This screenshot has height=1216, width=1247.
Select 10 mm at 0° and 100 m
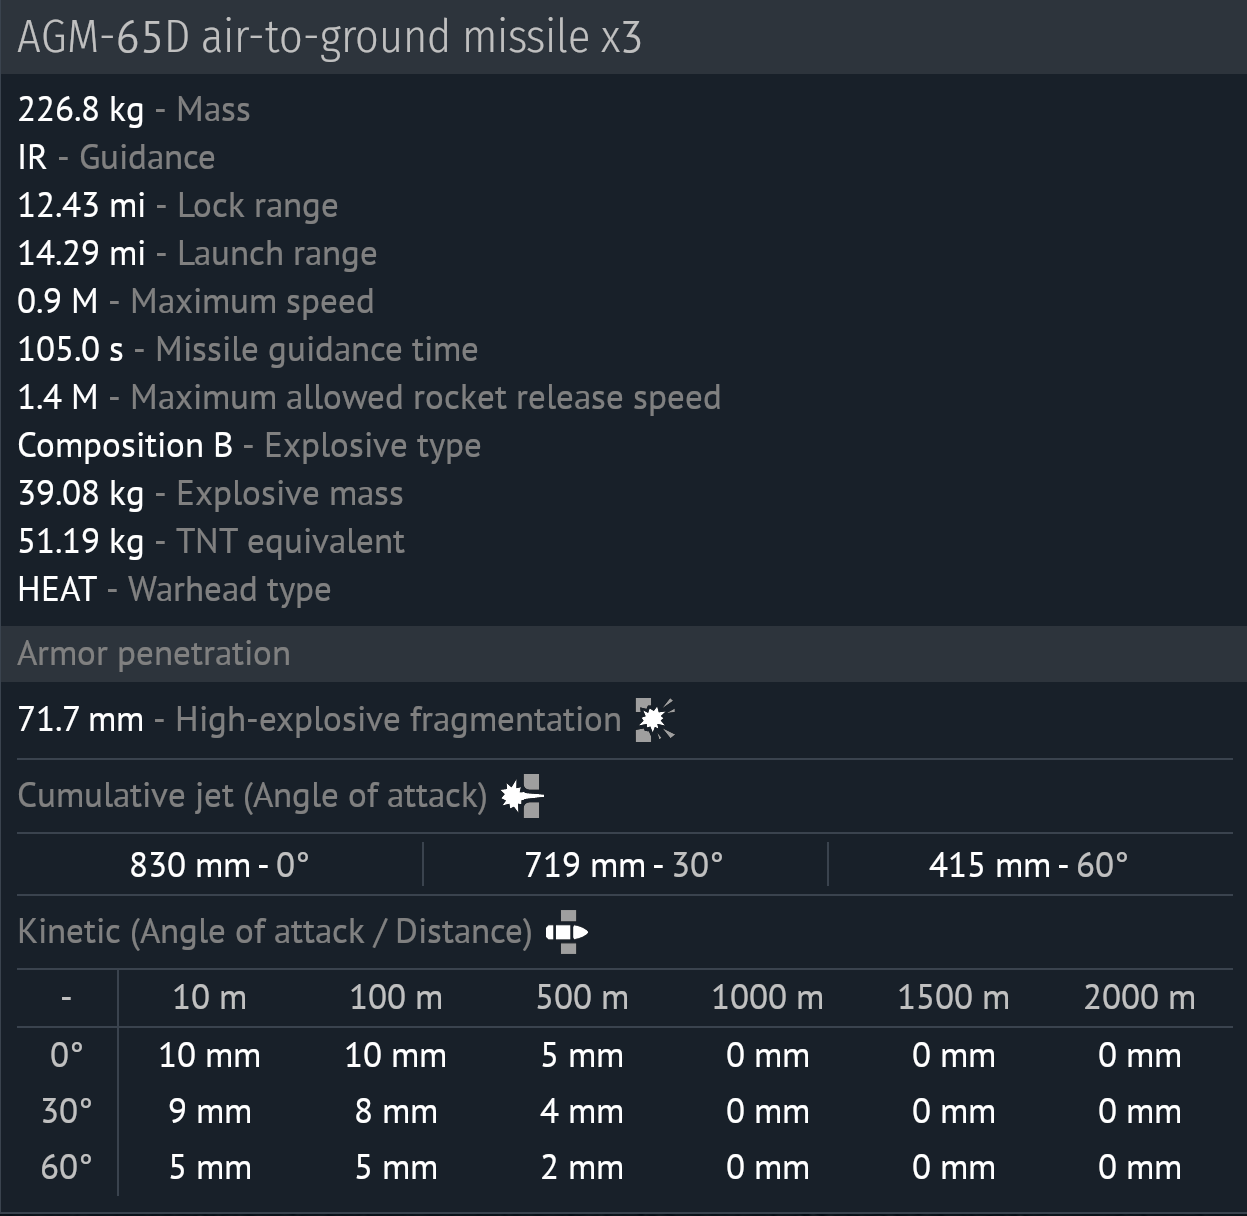tap(396, 1055)
